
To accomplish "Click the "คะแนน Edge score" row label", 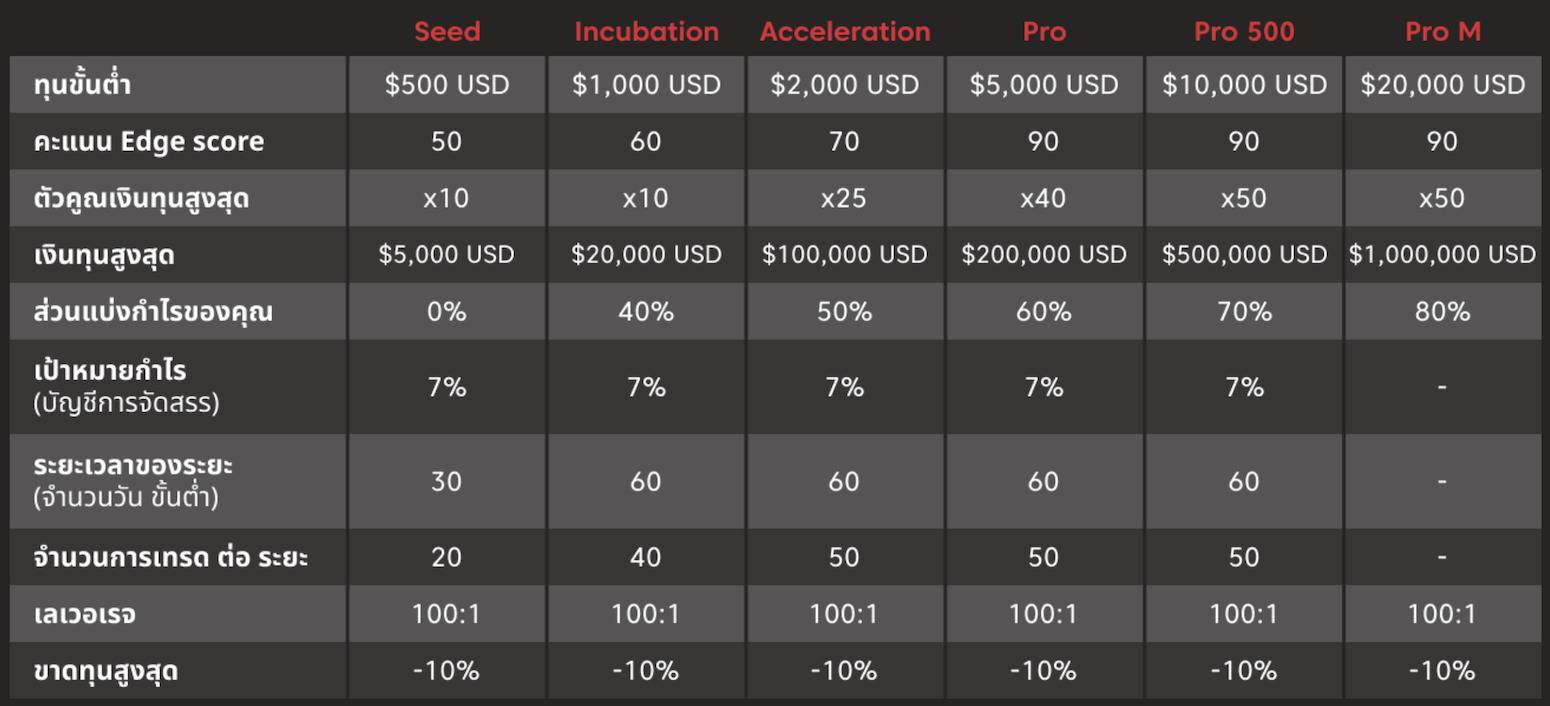I will [148, 141].
